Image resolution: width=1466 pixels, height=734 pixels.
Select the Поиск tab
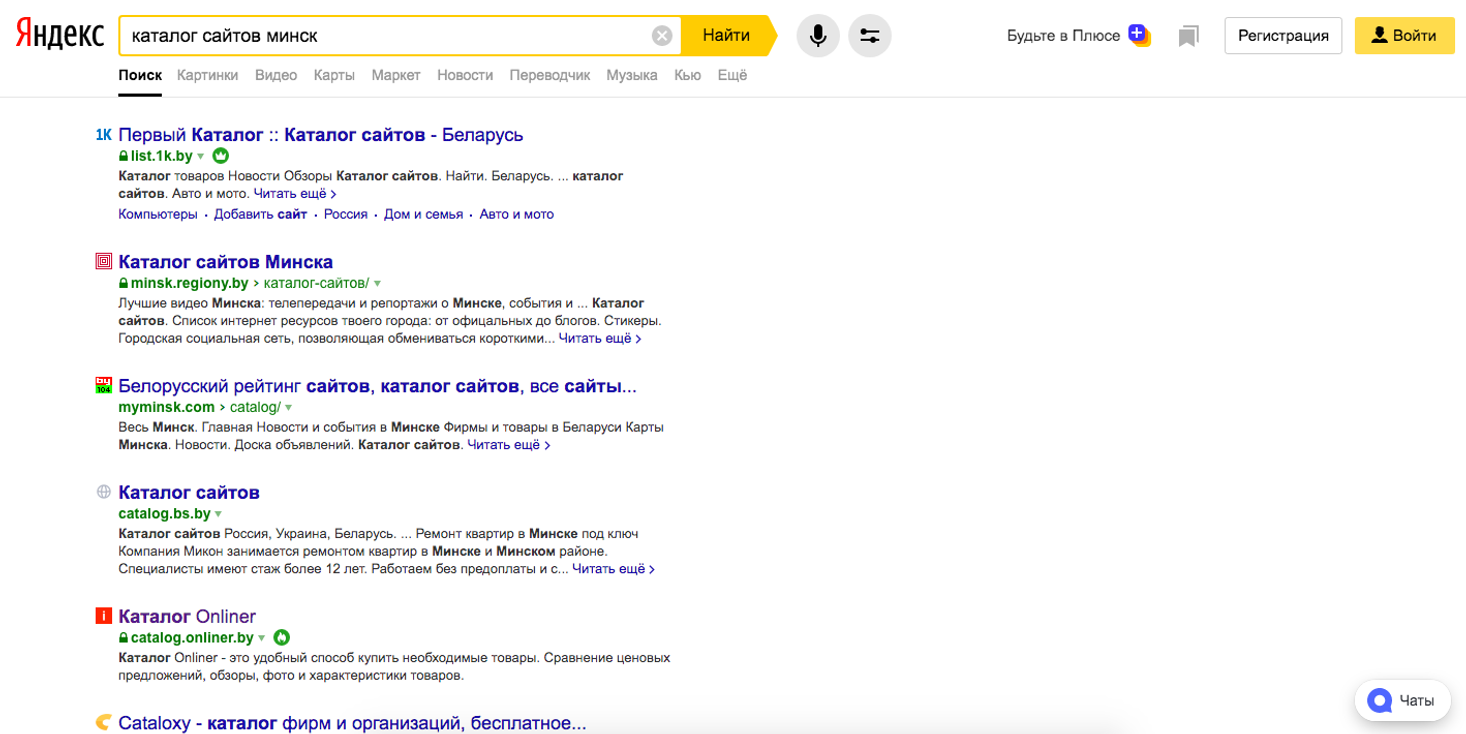tap(140, 75)
